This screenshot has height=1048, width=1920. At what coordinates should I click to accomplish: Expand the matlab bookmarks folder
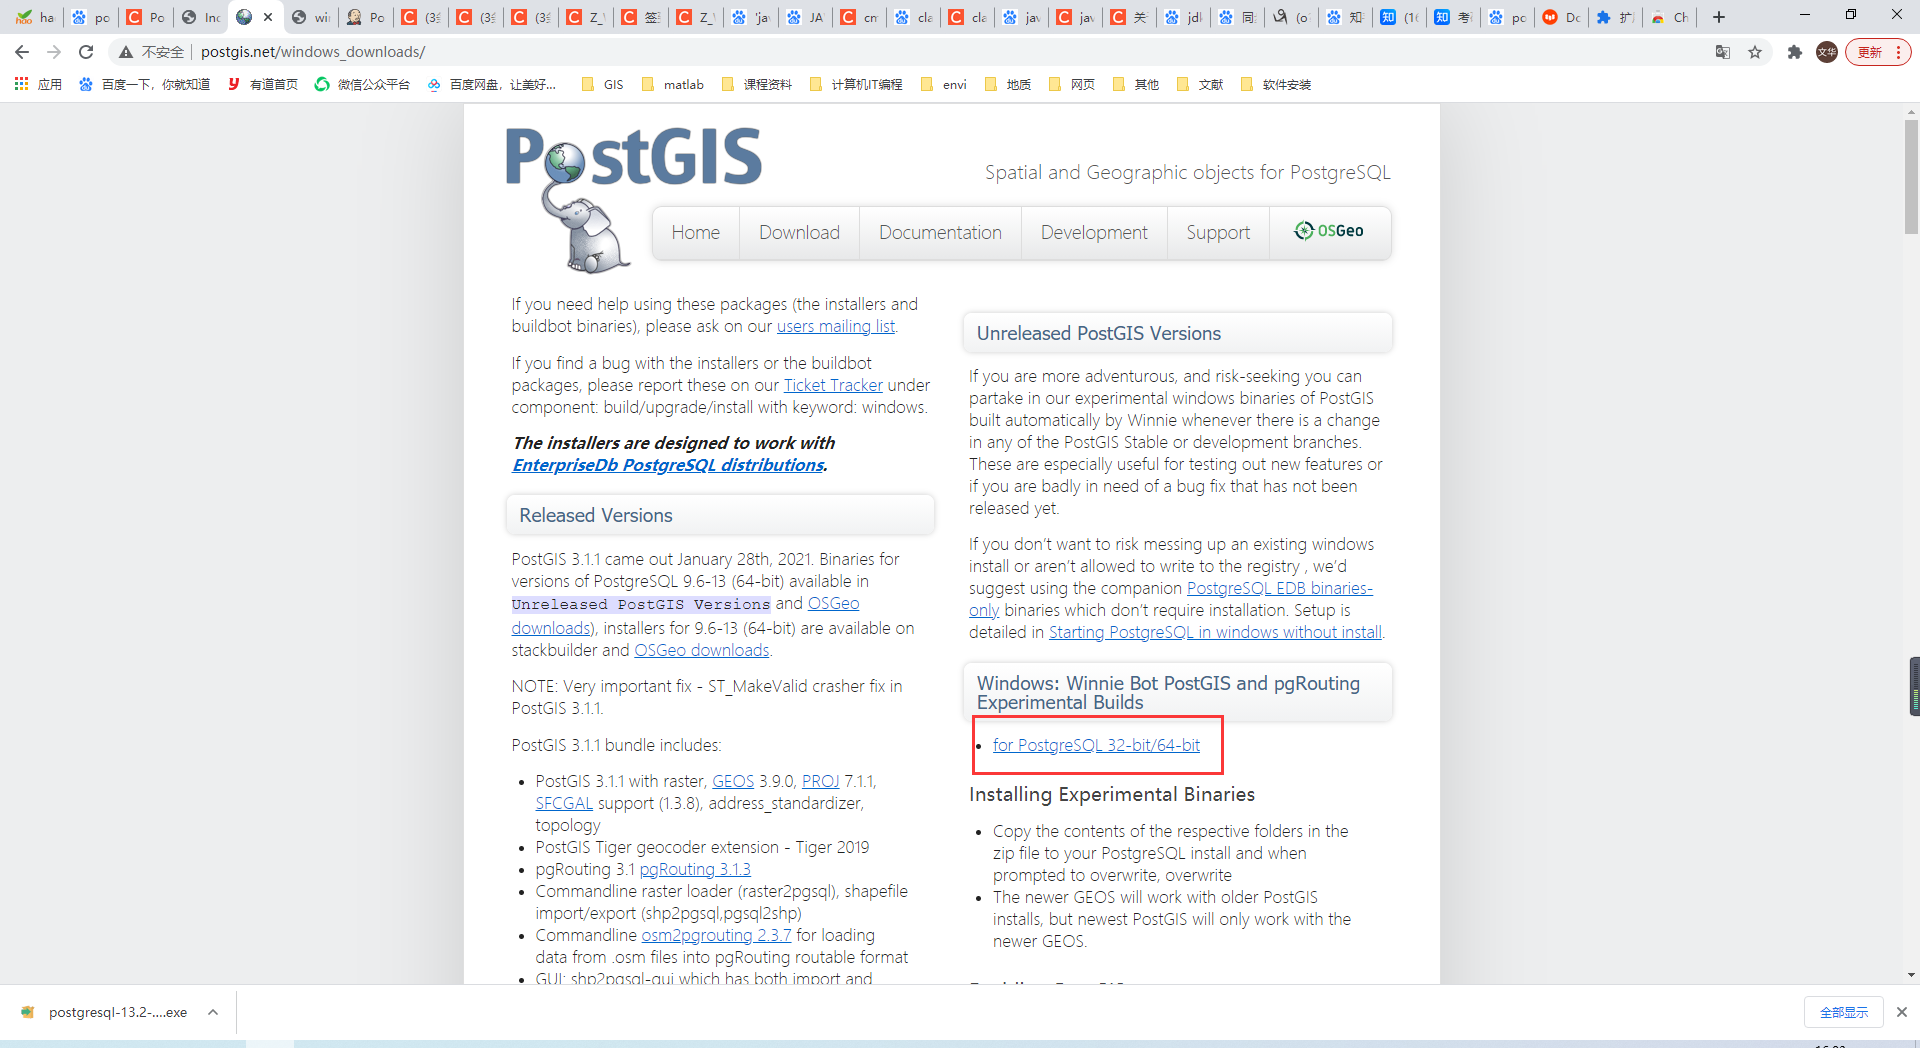tap(673, 85)
